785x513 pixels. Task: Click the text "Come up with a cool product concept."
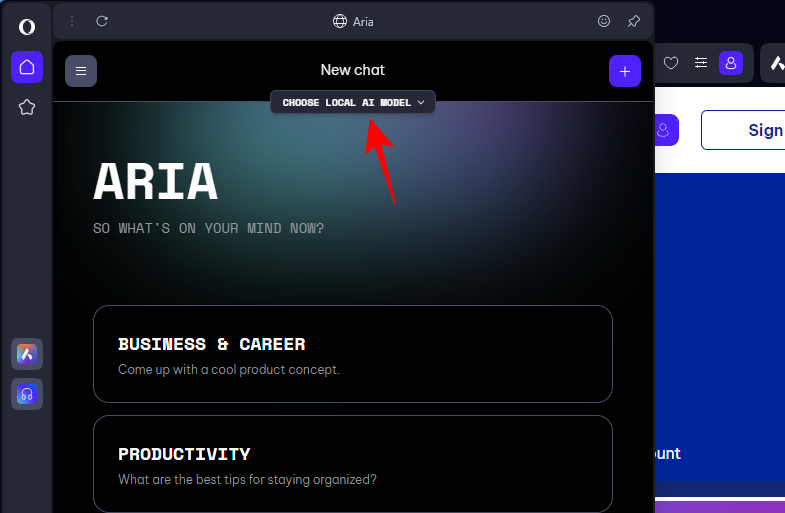point(229,370)
